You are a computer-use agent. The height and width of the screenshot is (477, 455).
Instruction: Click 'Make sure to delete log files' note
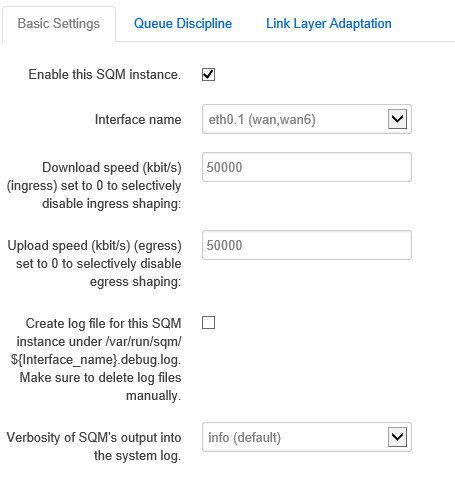[x=100, y=378]
